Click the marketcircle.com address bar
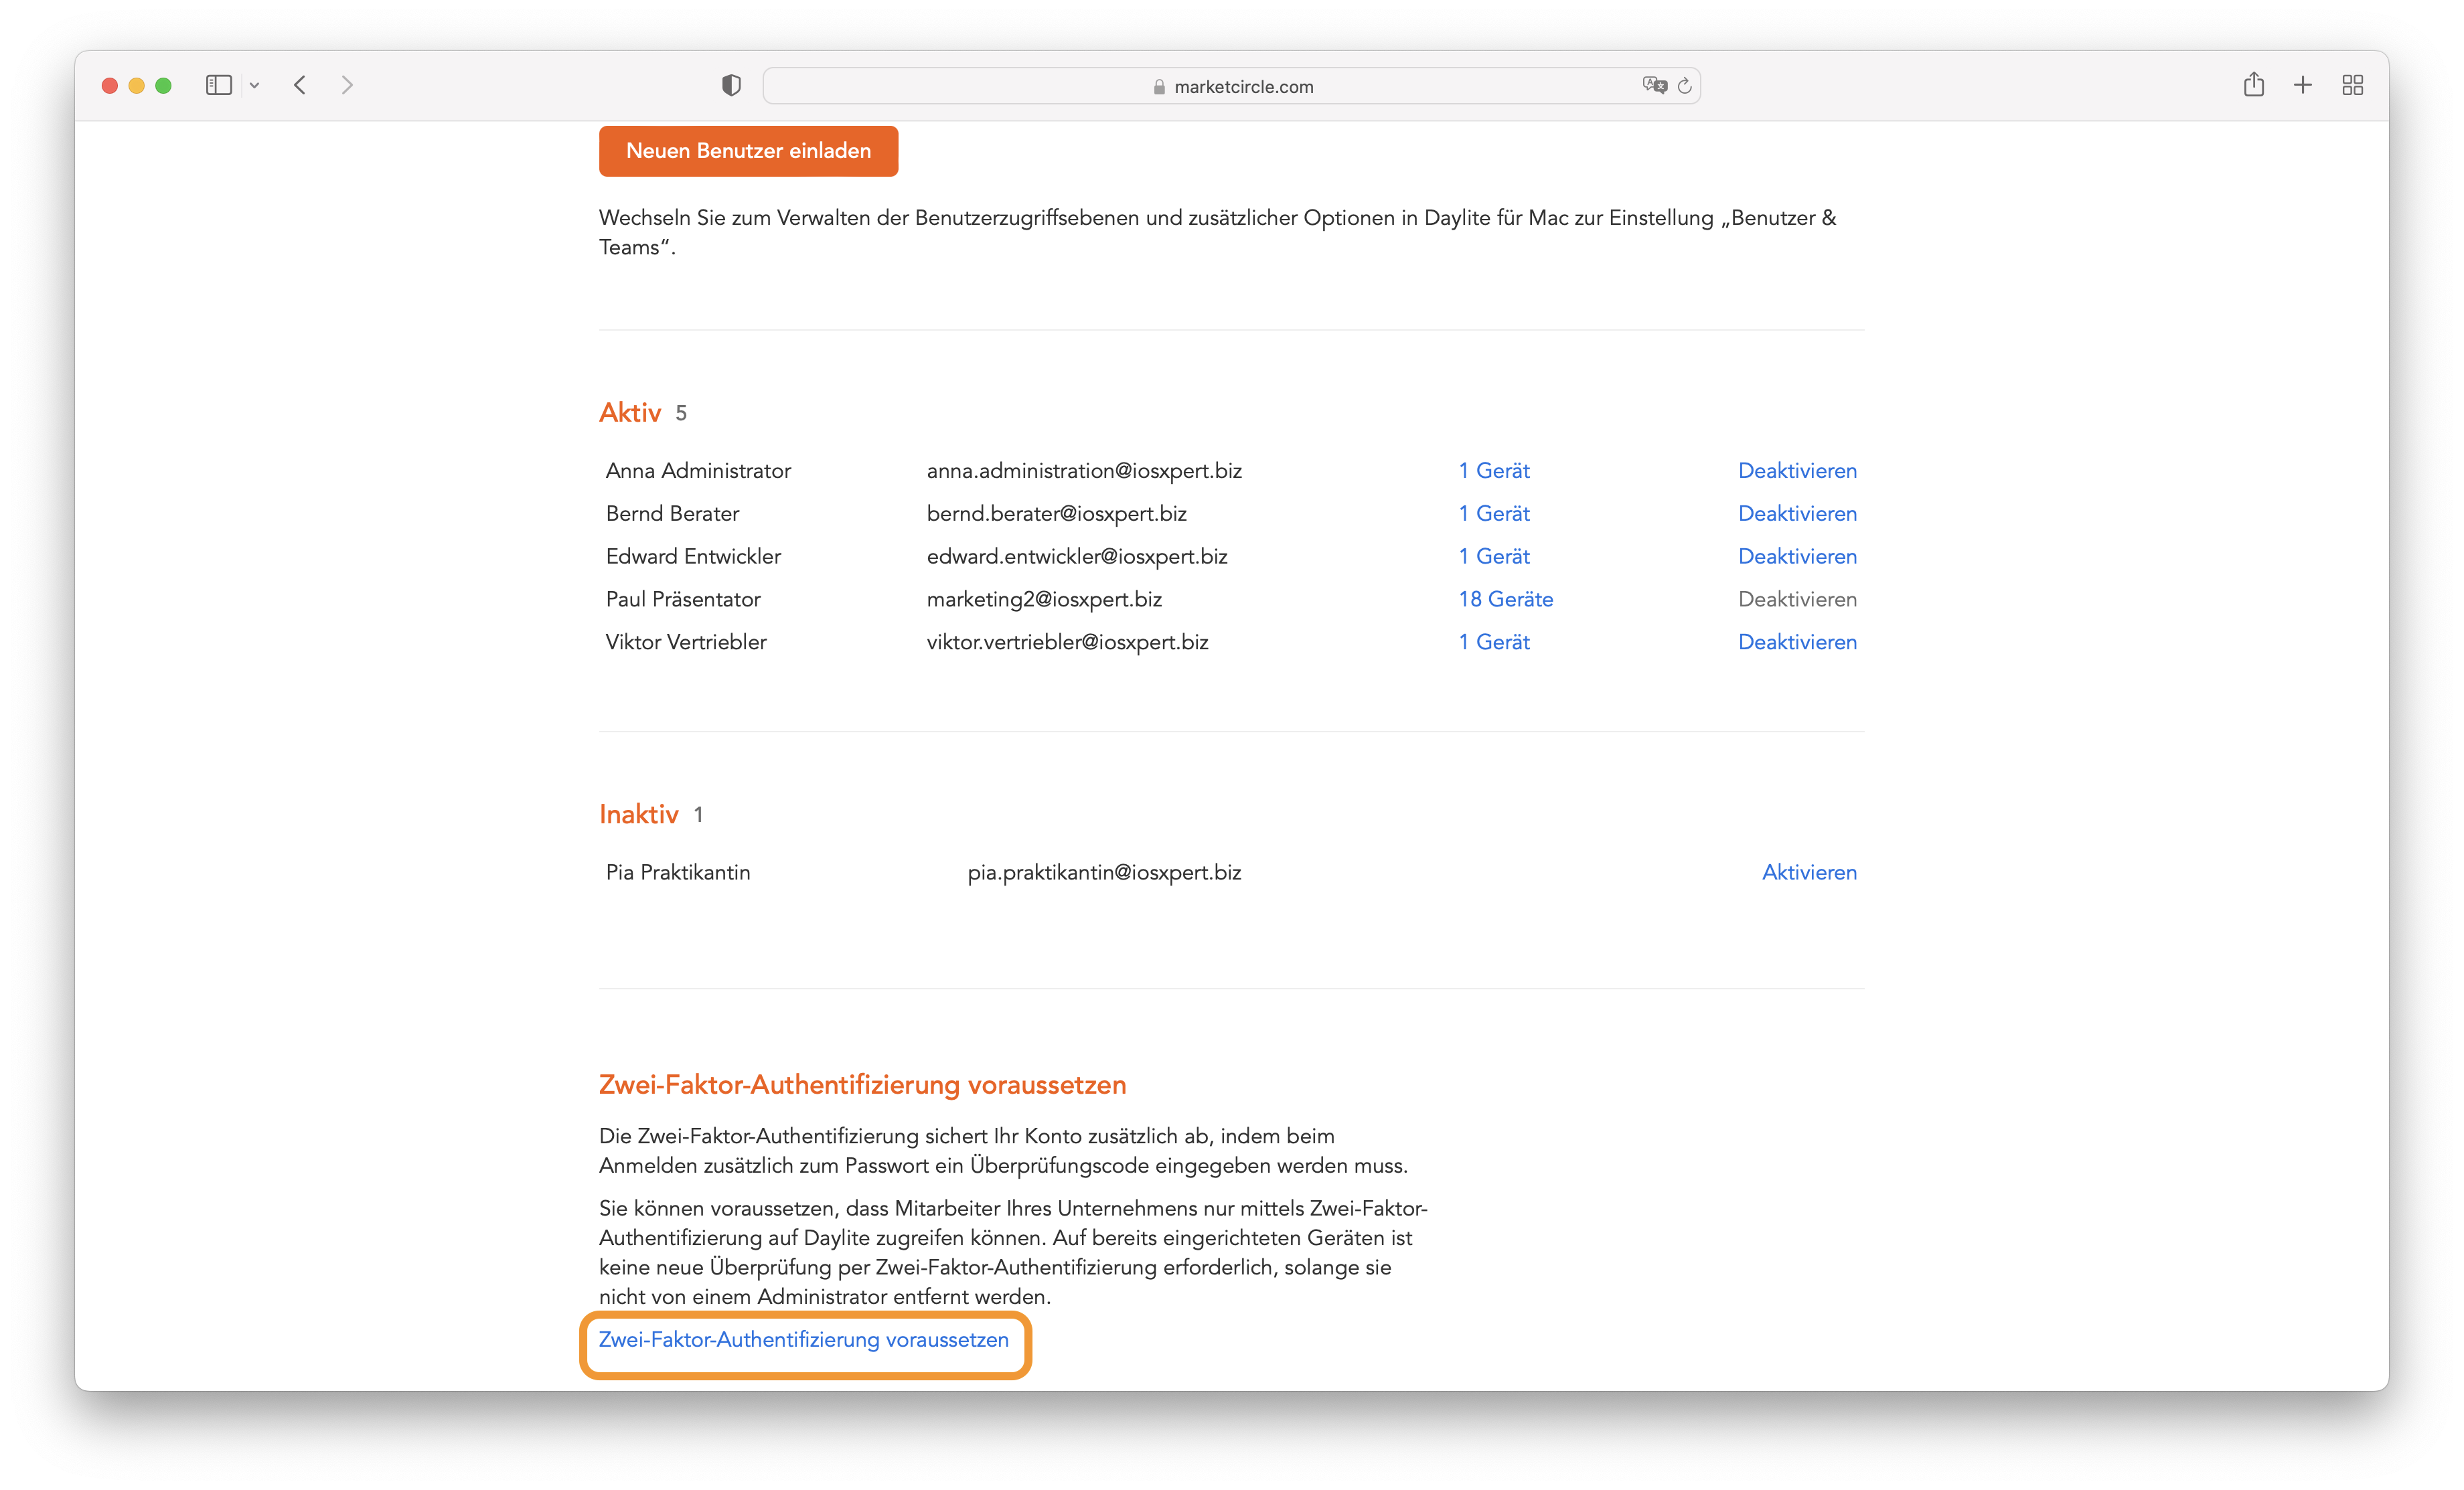Screen dimensions: 2464x1490 click(x=1231, y=86)
